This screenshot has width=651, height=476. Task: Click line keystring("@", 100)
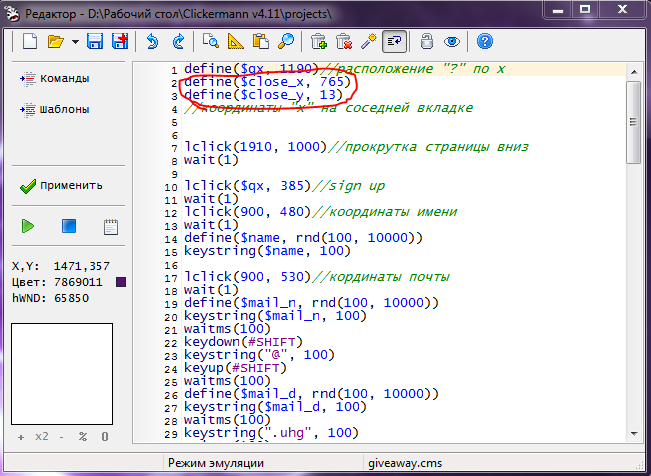(259, 355)
